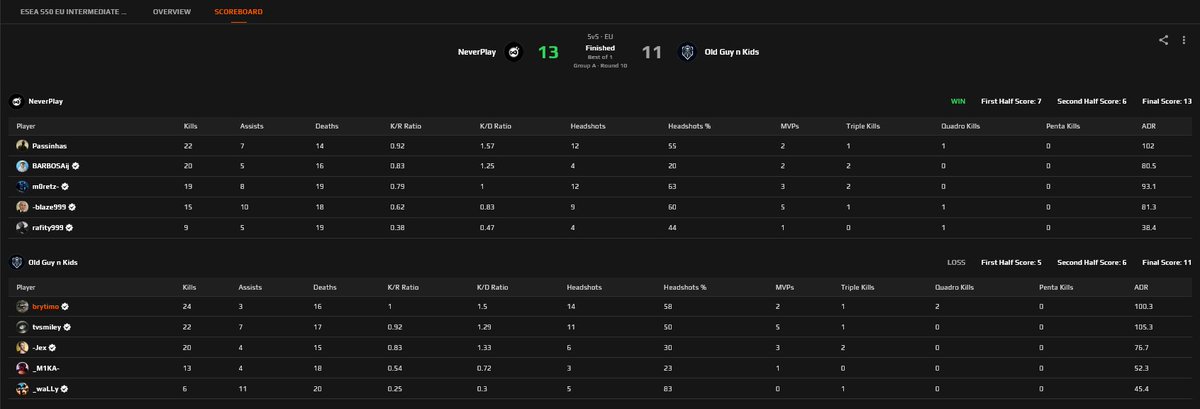The height and width of the screenshot is (409, 1200).
Task: Click First Half Score: 7 text
Action: coord(1012,102)
